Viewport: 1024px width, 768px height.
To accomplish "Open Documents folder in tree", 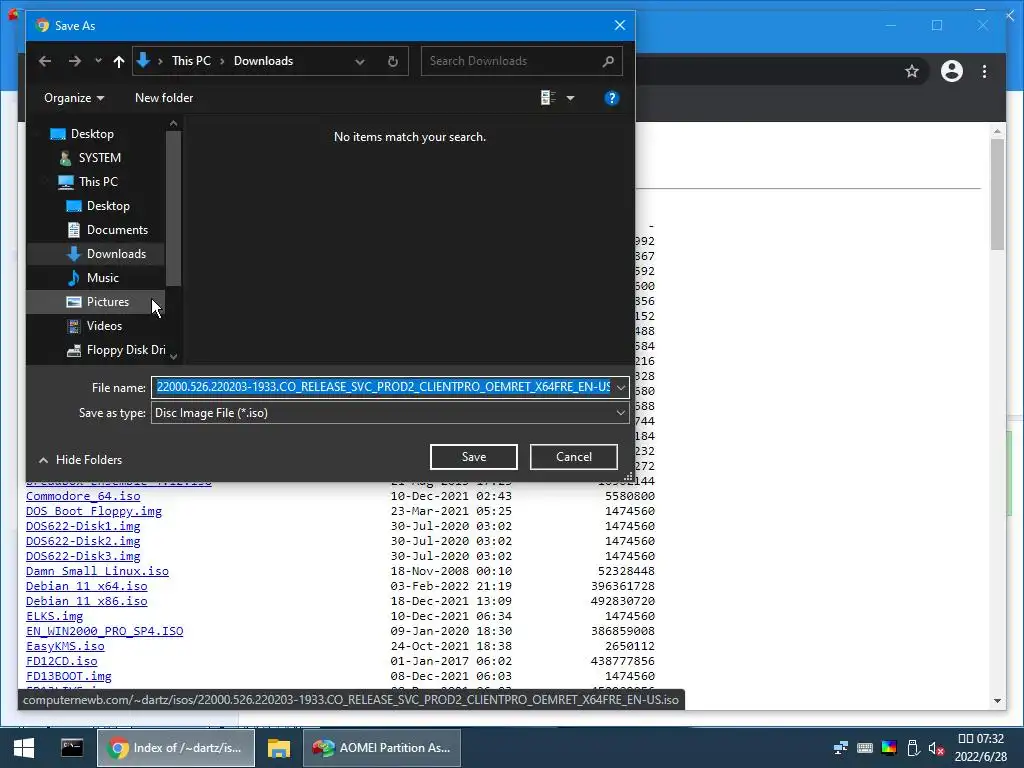I will tap(117, 230).
